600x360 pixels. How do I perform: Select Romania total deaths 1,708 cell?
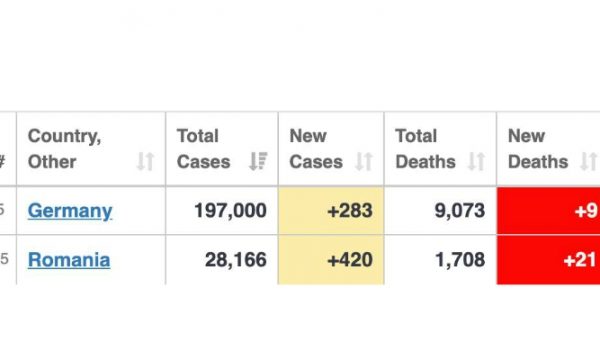click(440, 260)
